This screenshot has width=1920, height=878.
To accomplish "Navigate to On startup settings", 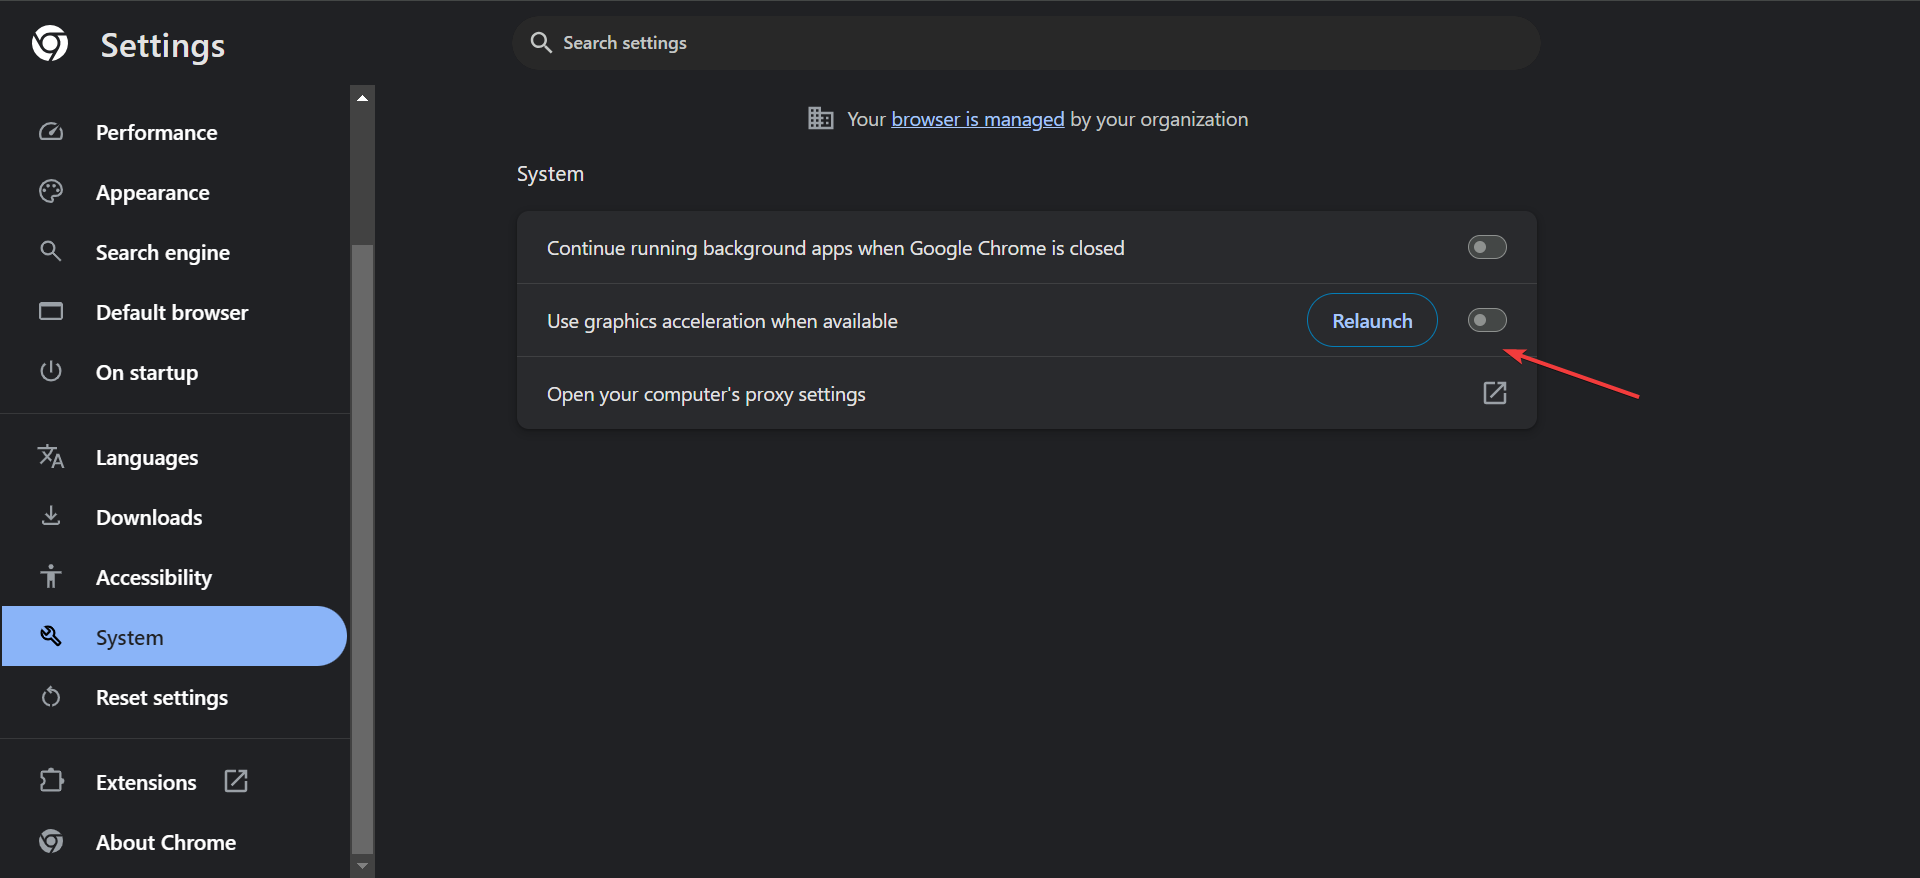I will [x=174, y=372].
